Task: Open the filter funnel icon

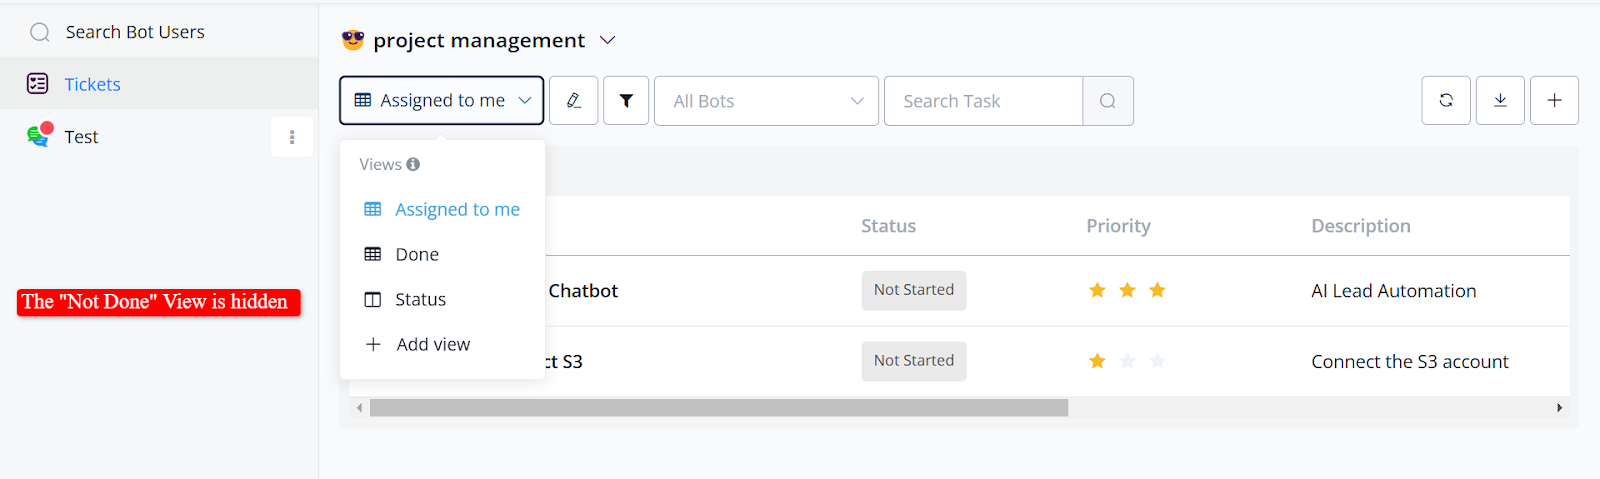Action: click(626, 100)
